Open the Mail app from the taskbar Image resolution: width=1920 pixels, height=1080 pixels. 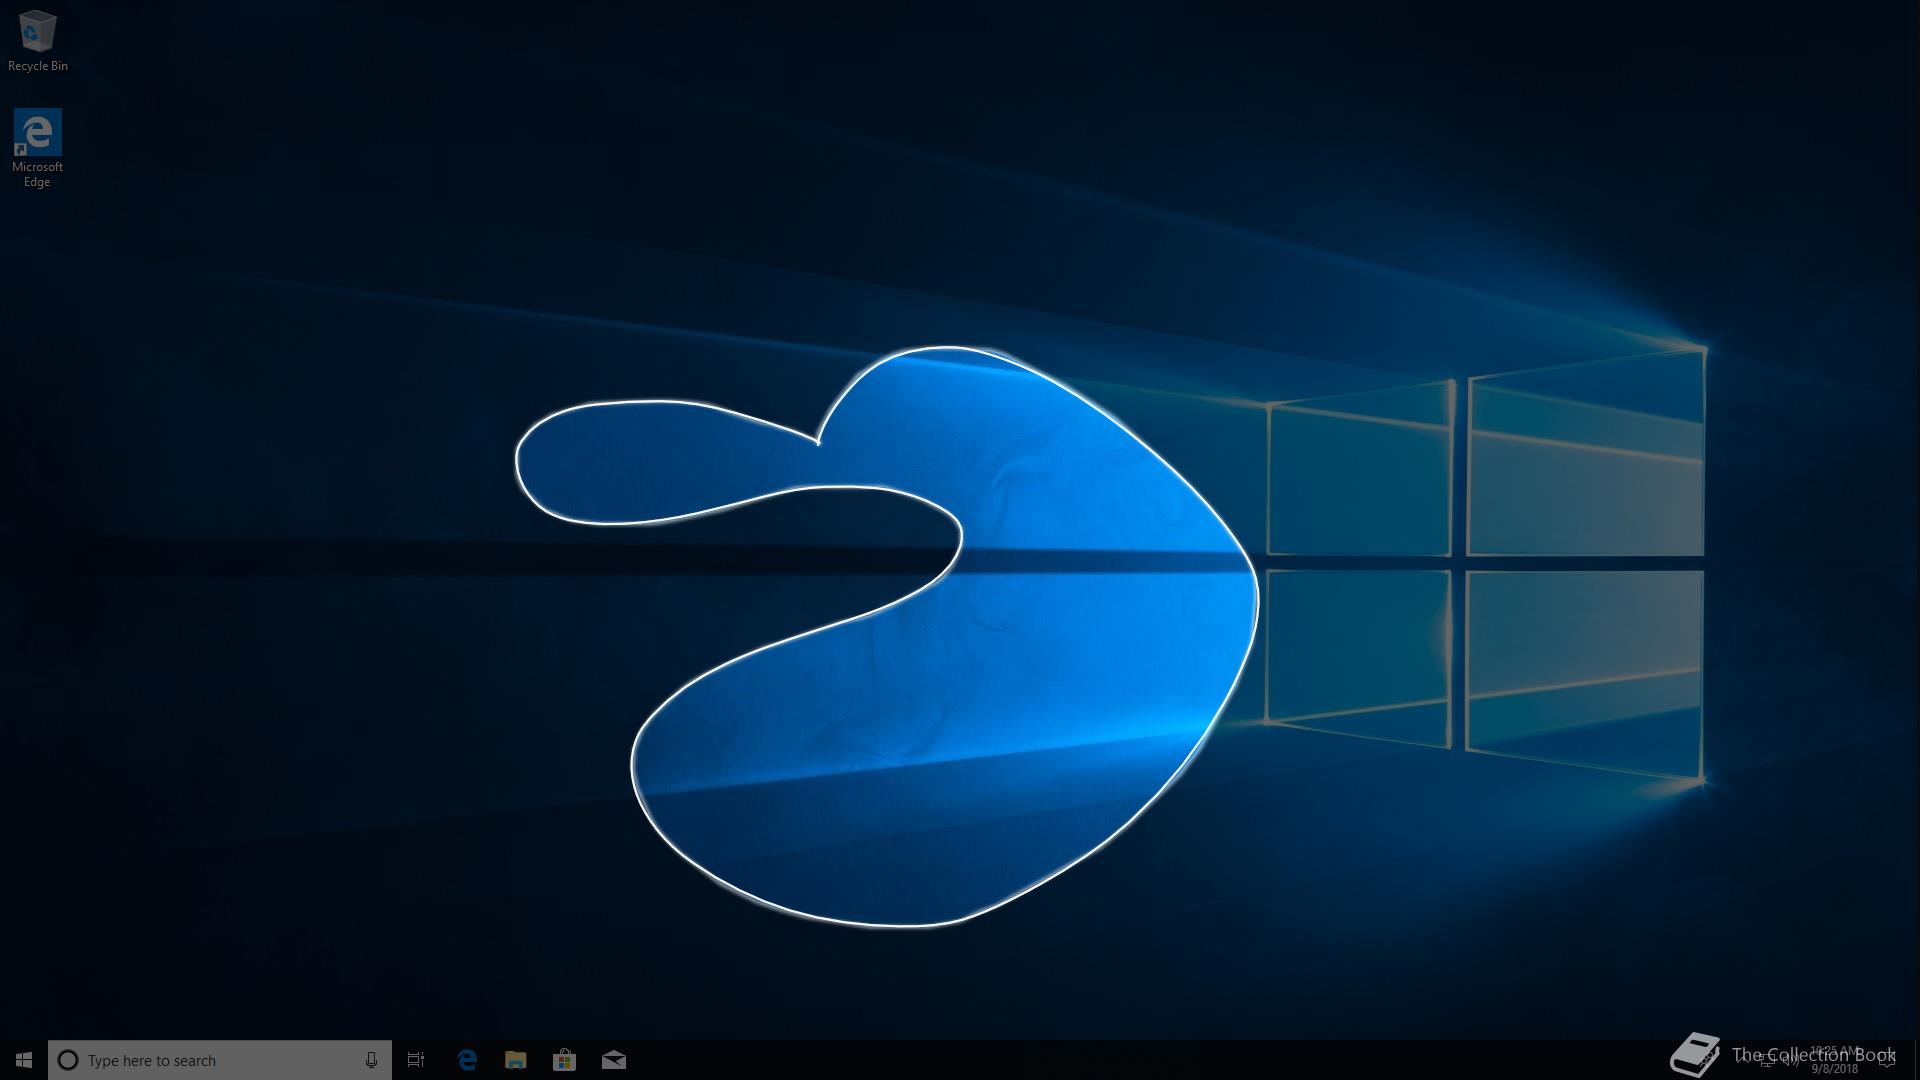tap(613, 1060)
